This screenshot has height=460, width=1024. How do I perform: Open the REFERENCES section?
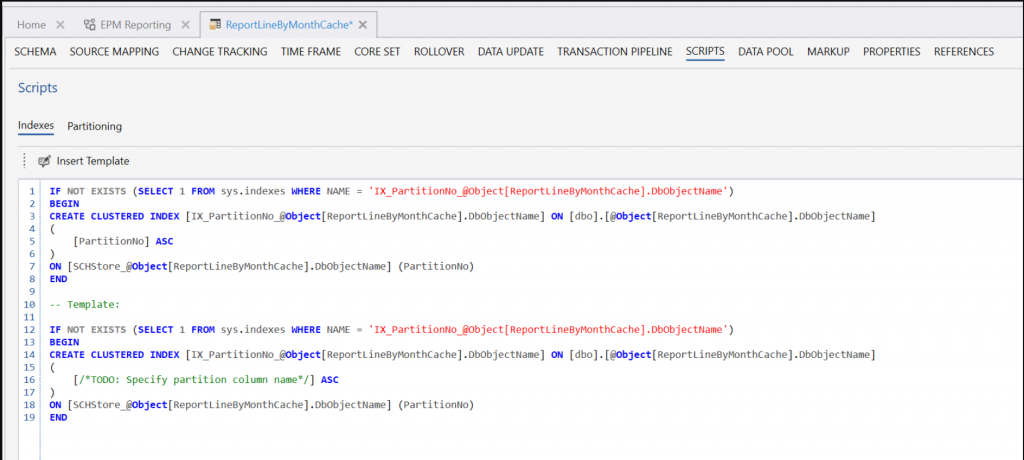tap(963, 52)
